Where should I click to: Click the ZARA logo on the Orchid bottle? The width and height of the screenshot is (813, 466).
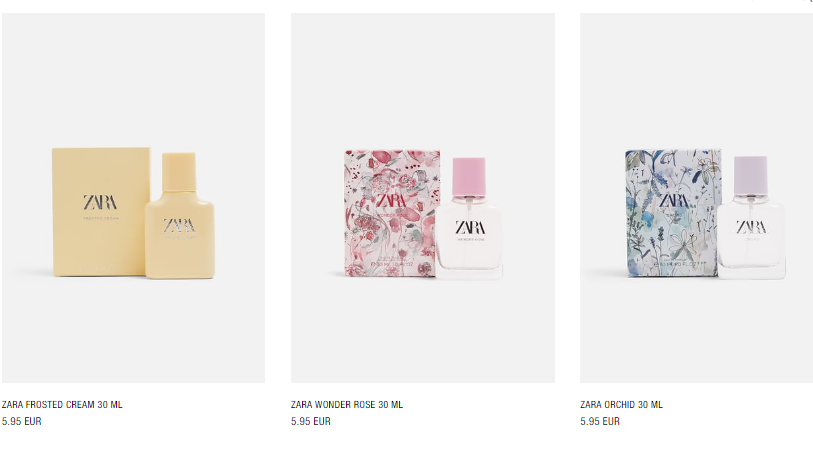(x=751, y=227)
